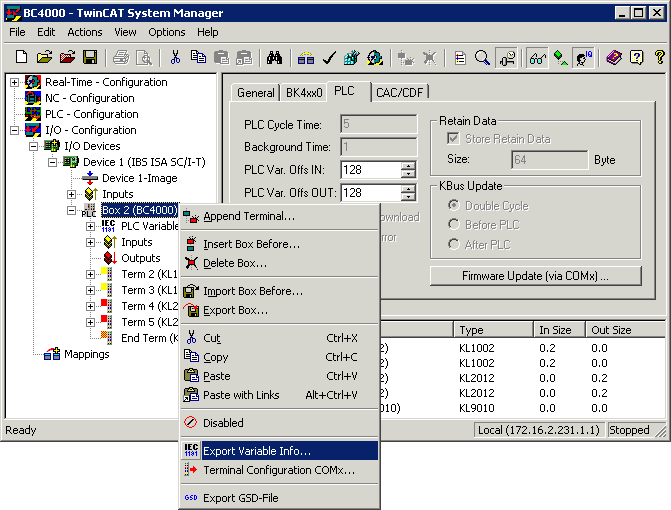Image resolution: width=671 pixels, height=510 pixels.
Task: Choose Delete Box from context menu
Action: (x=279, y=263)
